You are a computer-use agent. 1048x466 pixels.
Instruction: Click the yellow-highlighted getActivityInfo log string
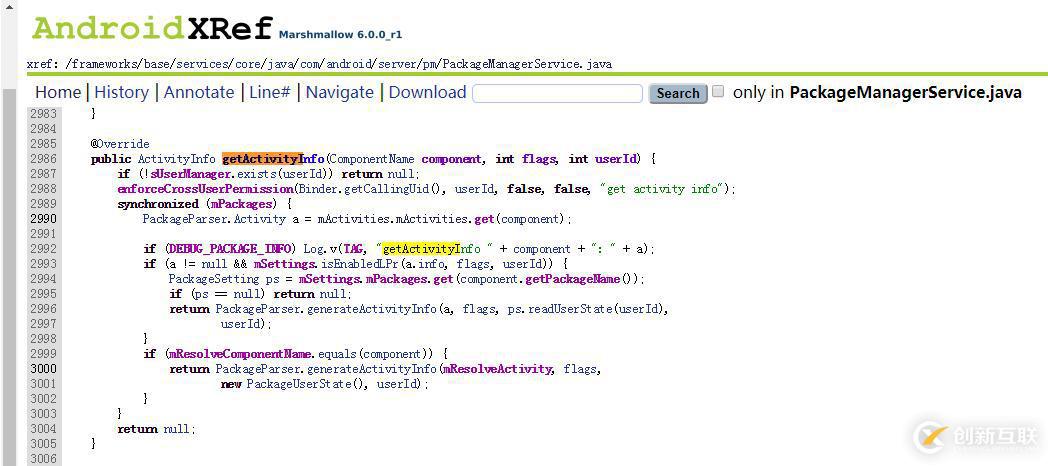click(x=431, y=249)
